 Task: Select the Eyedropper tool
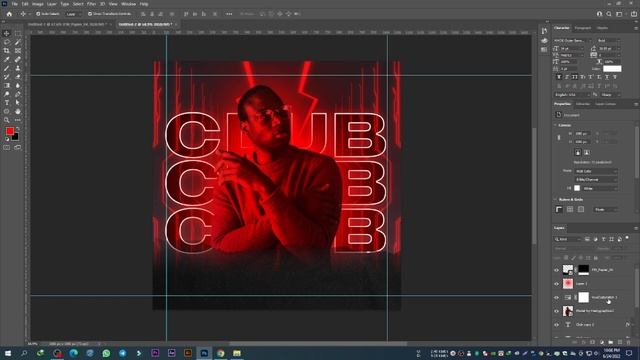[7, 59]
